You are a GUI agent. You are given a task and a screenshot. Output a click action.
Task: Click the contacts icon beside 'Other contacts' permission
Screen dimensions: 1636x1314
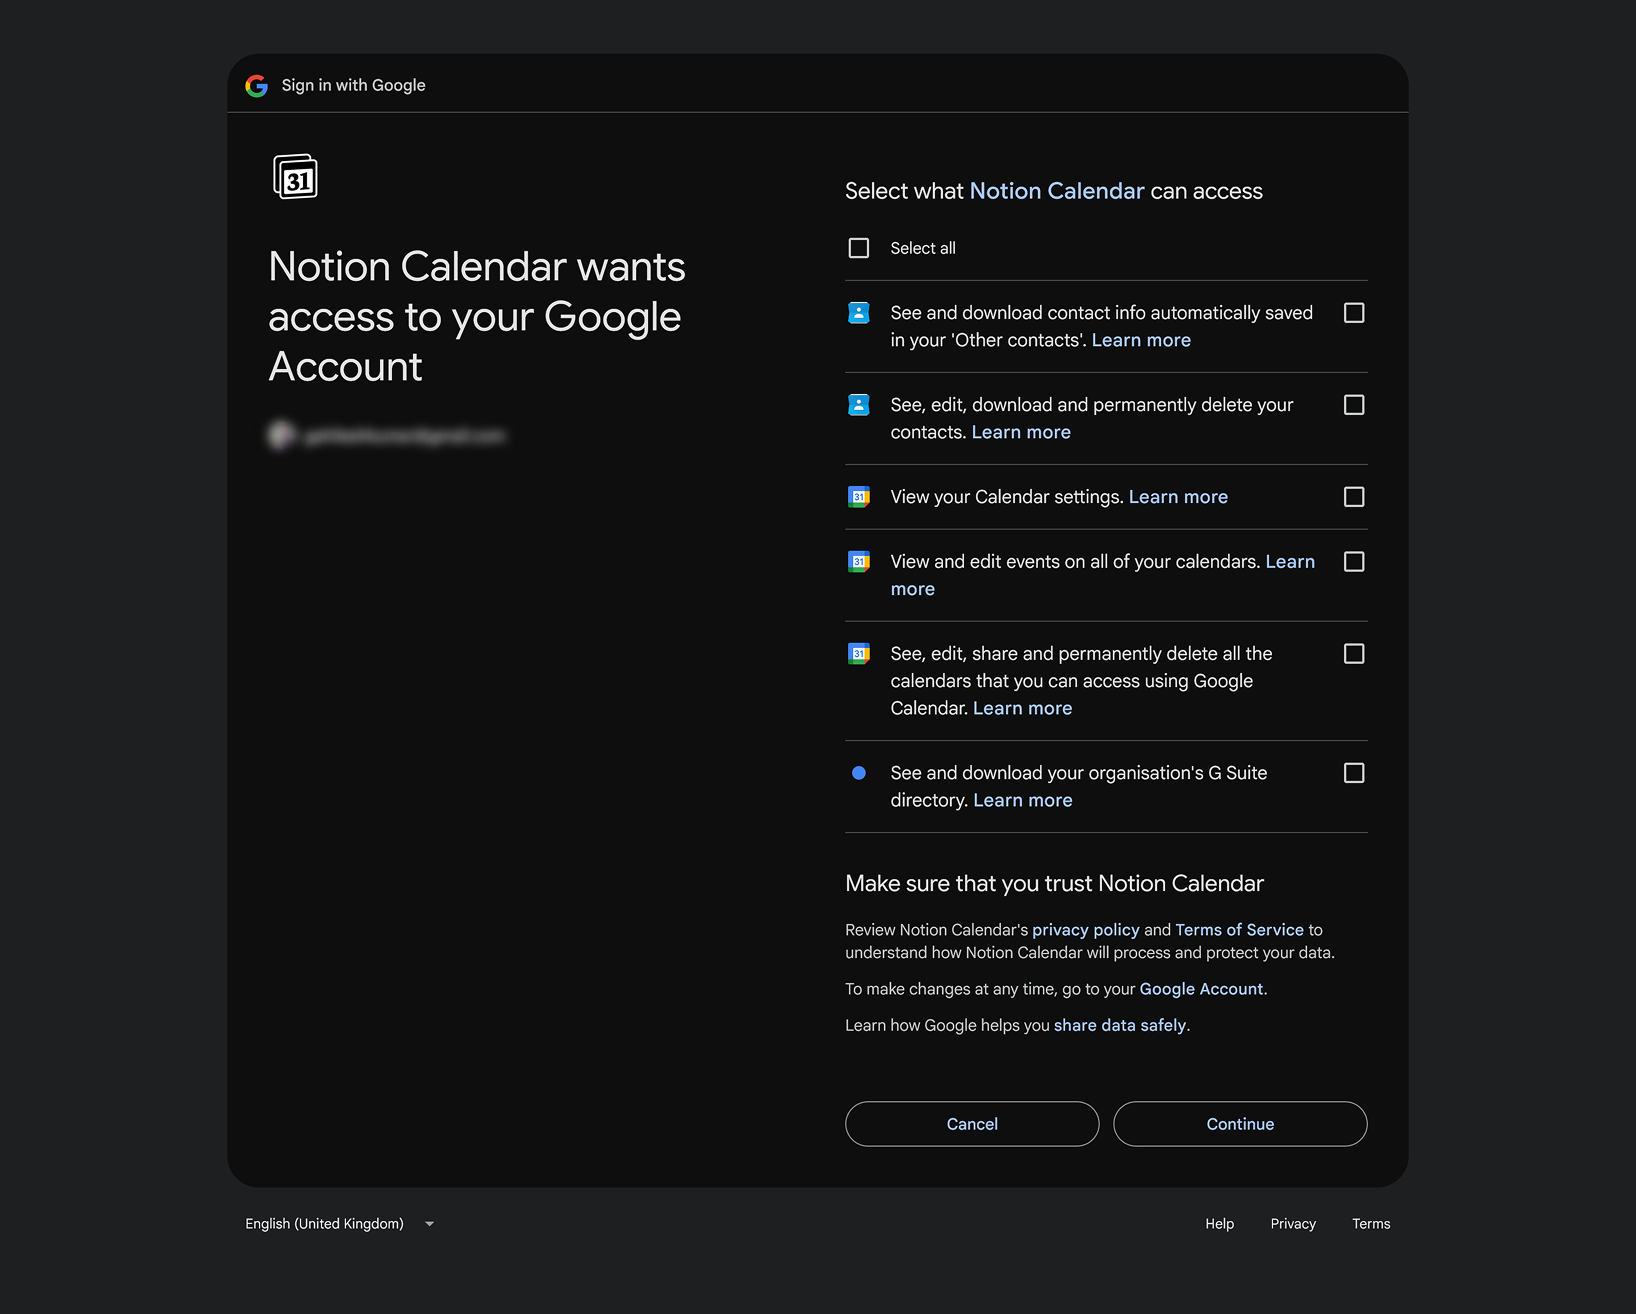pos(859,313)
